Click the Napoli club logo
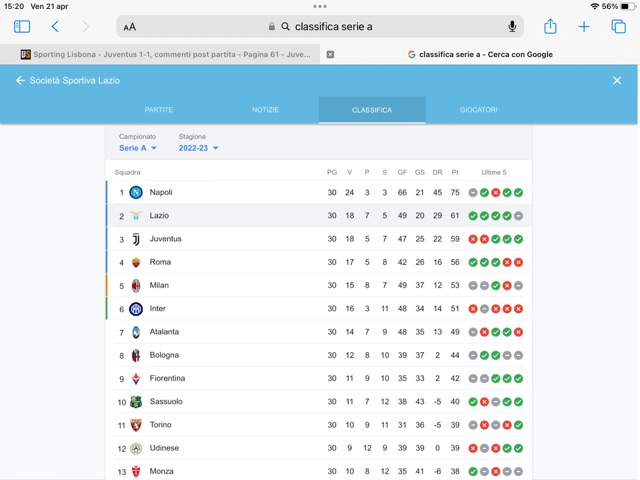Screen dimensions: 640x480 click(x=136, y=192)
